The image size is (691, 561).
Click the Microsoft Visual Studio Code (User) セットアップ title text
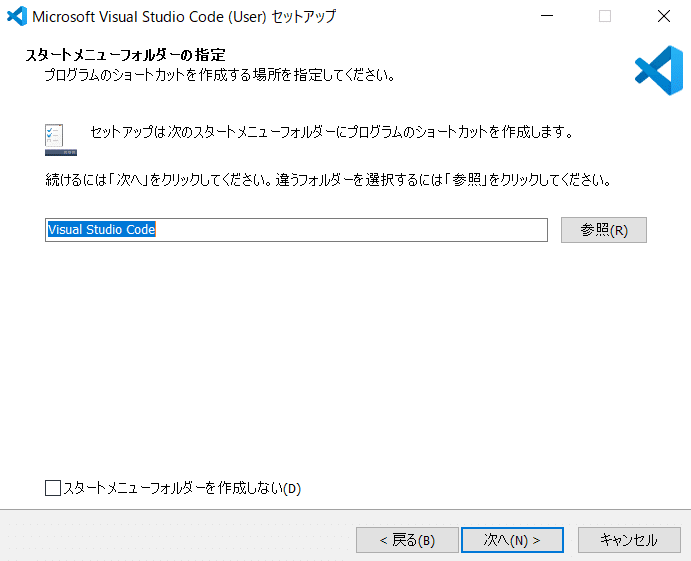[184, 16]
